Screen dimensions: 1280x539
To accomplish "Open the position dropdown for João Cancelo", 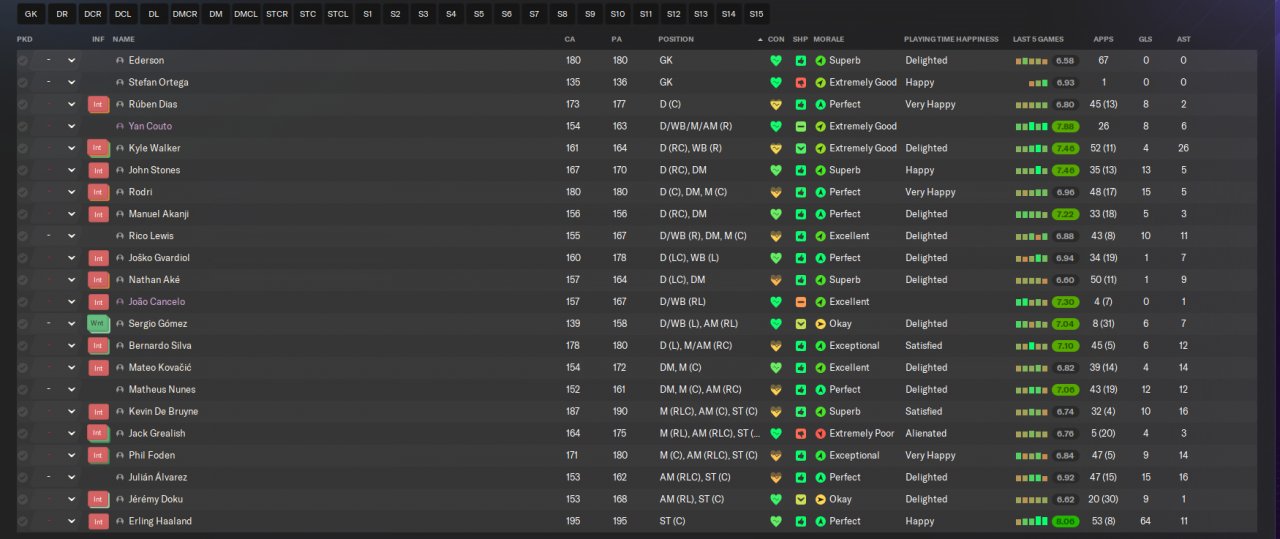I will click(71, 302).
